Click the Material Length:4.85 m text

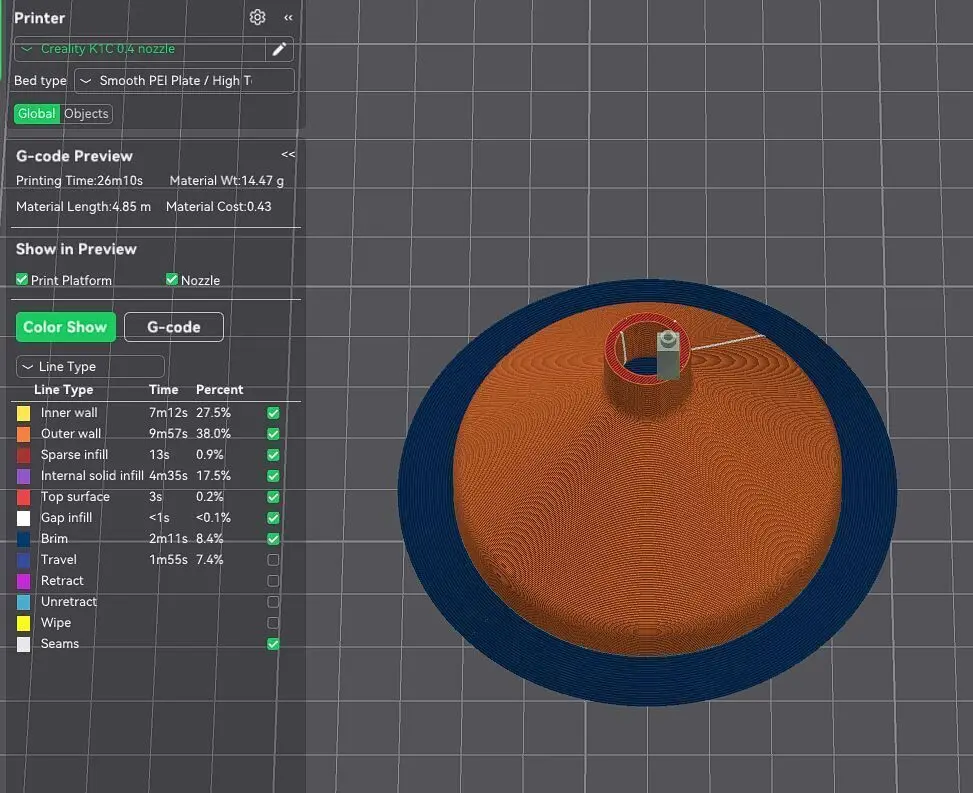tap(83, 207)
